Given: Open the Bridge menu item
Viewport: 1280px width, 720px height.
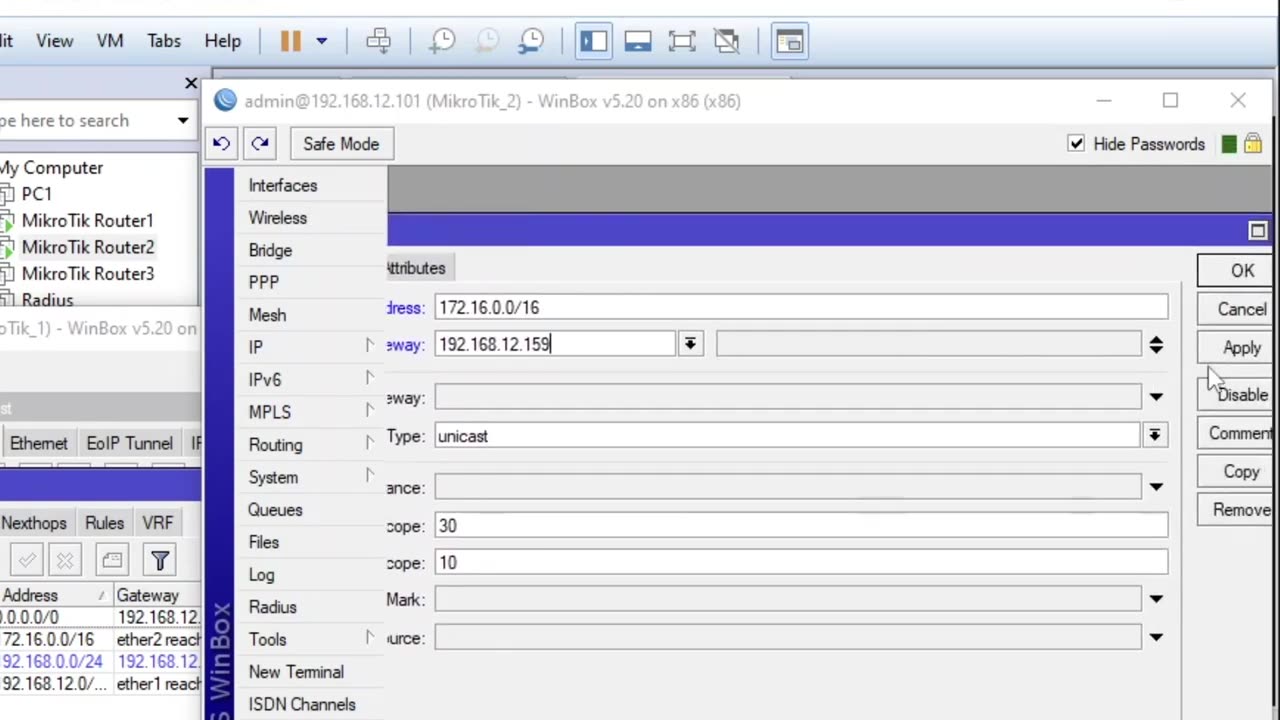Looking at the screenshot, I should coord(270,251).
